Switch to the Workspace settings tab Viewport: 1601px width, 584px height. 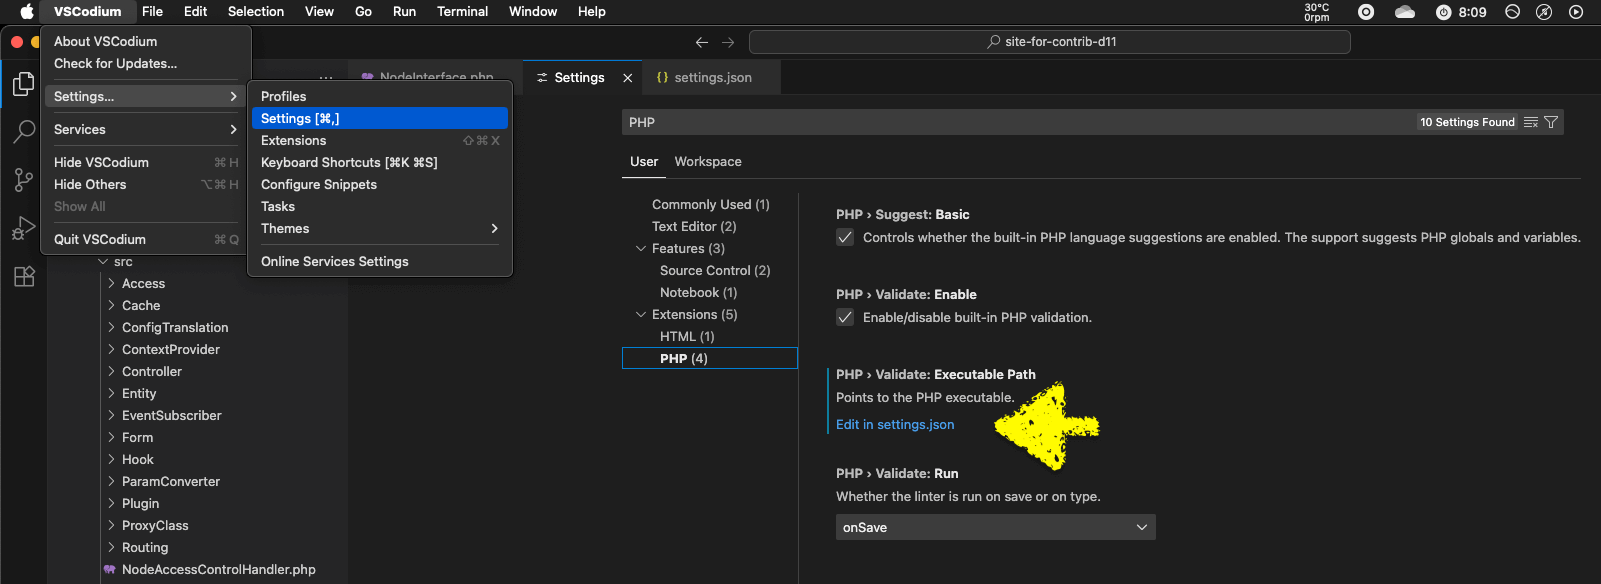[708, 161]
